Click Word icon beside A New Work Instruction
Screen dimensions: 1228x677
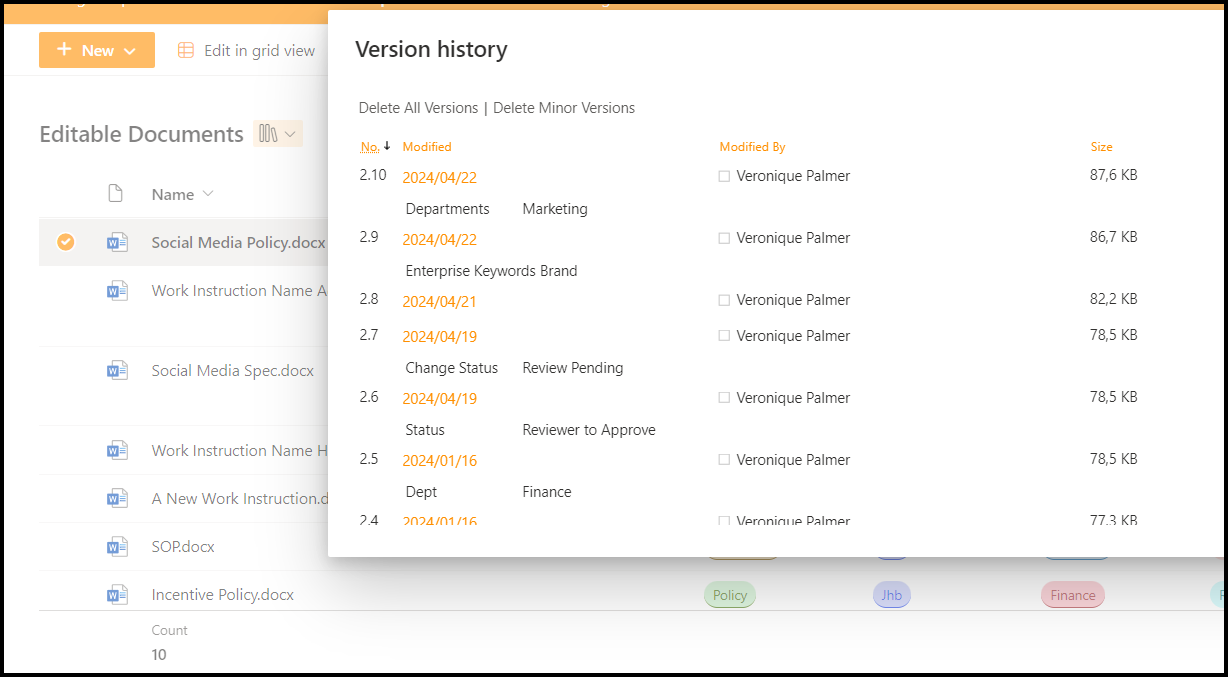[117, 498]
